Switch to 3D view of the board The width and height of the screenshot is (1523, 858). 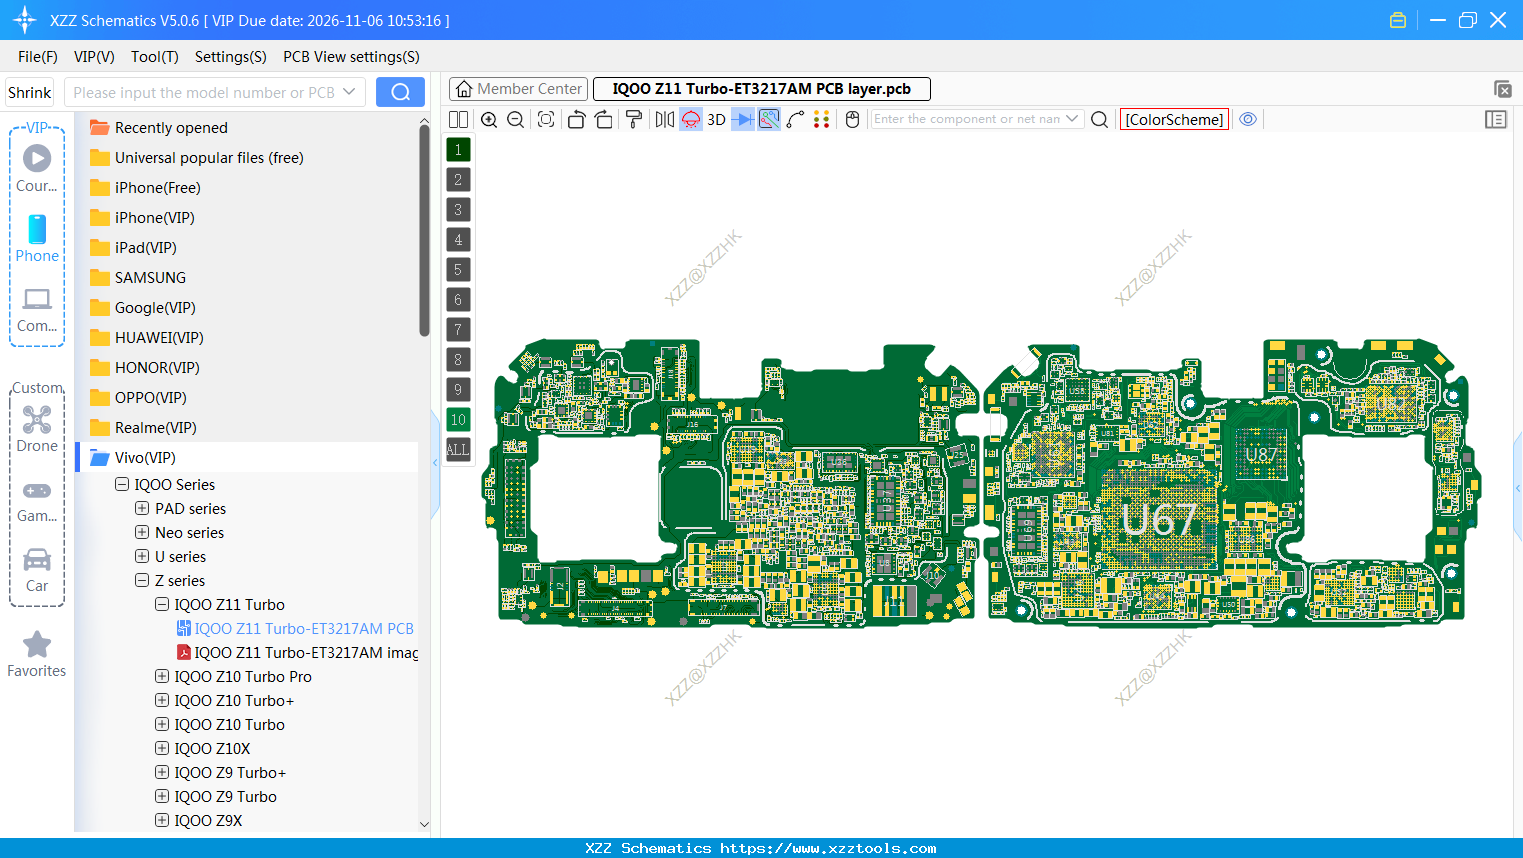click(716, 119)
